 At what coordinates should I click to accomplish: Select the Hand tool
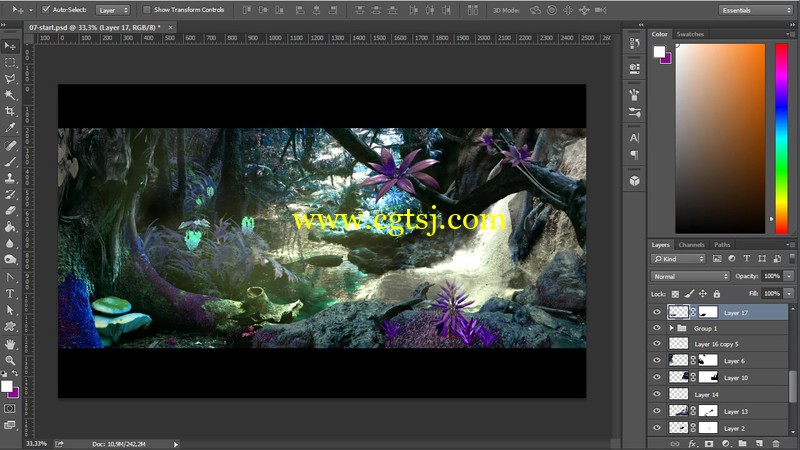point(10,344)
